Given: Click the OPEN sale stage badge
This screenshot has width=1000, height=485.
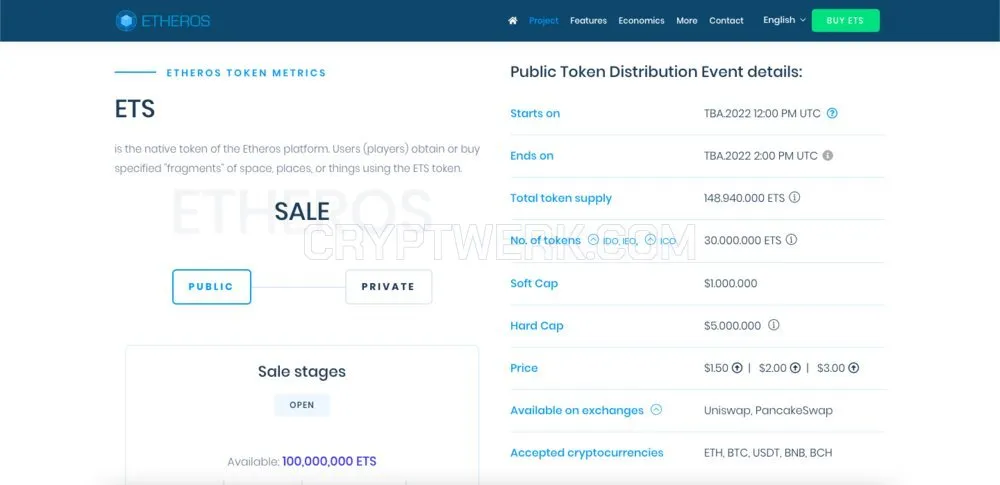Looking at the screenshot, I should pyautogui.click(x=302, y=405).
